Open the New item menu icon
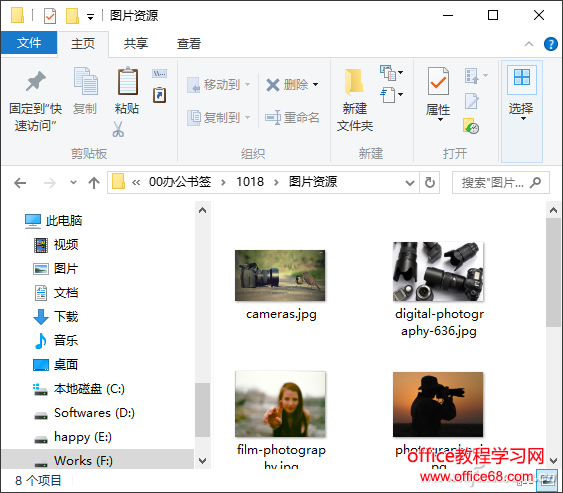The image size is (563, 493). 391,73
